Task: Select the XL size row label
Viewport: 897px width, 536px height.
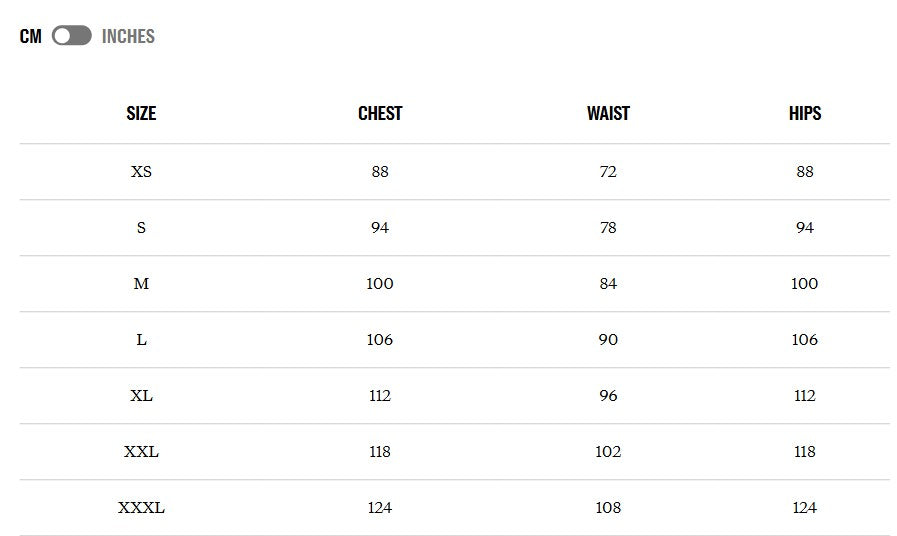Action: click(141, 396)
